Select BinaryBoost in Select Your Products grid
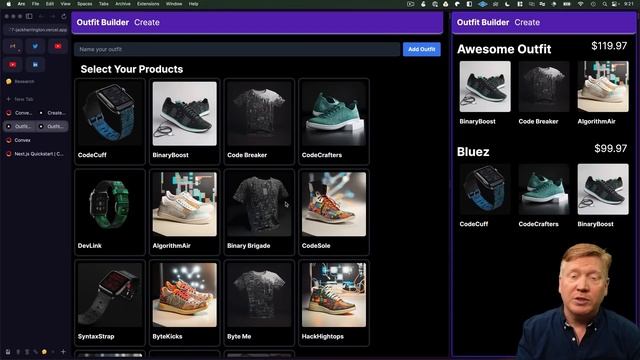Viewport: 640px width, 360px height. coord(184,121)
